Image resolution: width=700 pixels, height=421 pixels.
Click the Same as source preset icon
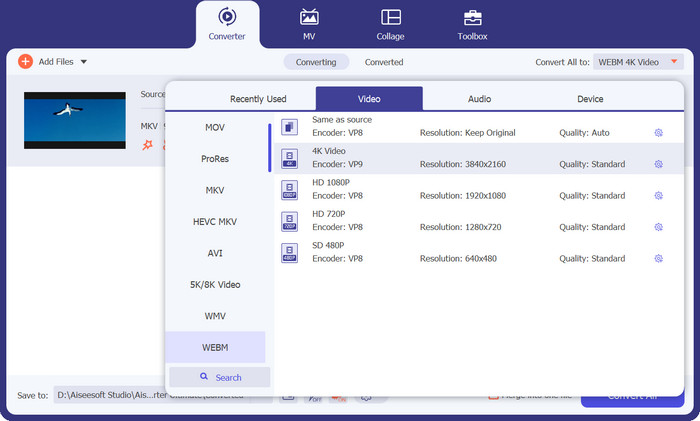tap(289, 127)
